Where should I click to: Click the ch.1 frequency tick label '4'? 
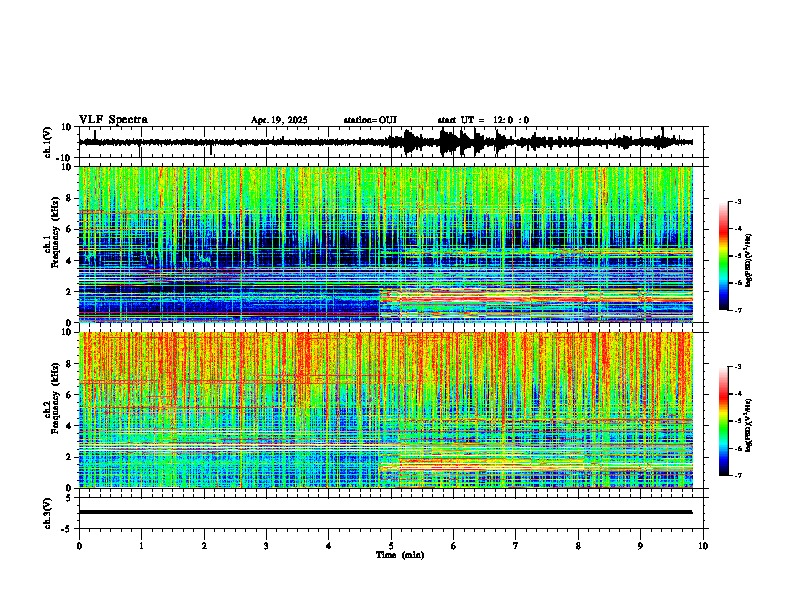69,261
